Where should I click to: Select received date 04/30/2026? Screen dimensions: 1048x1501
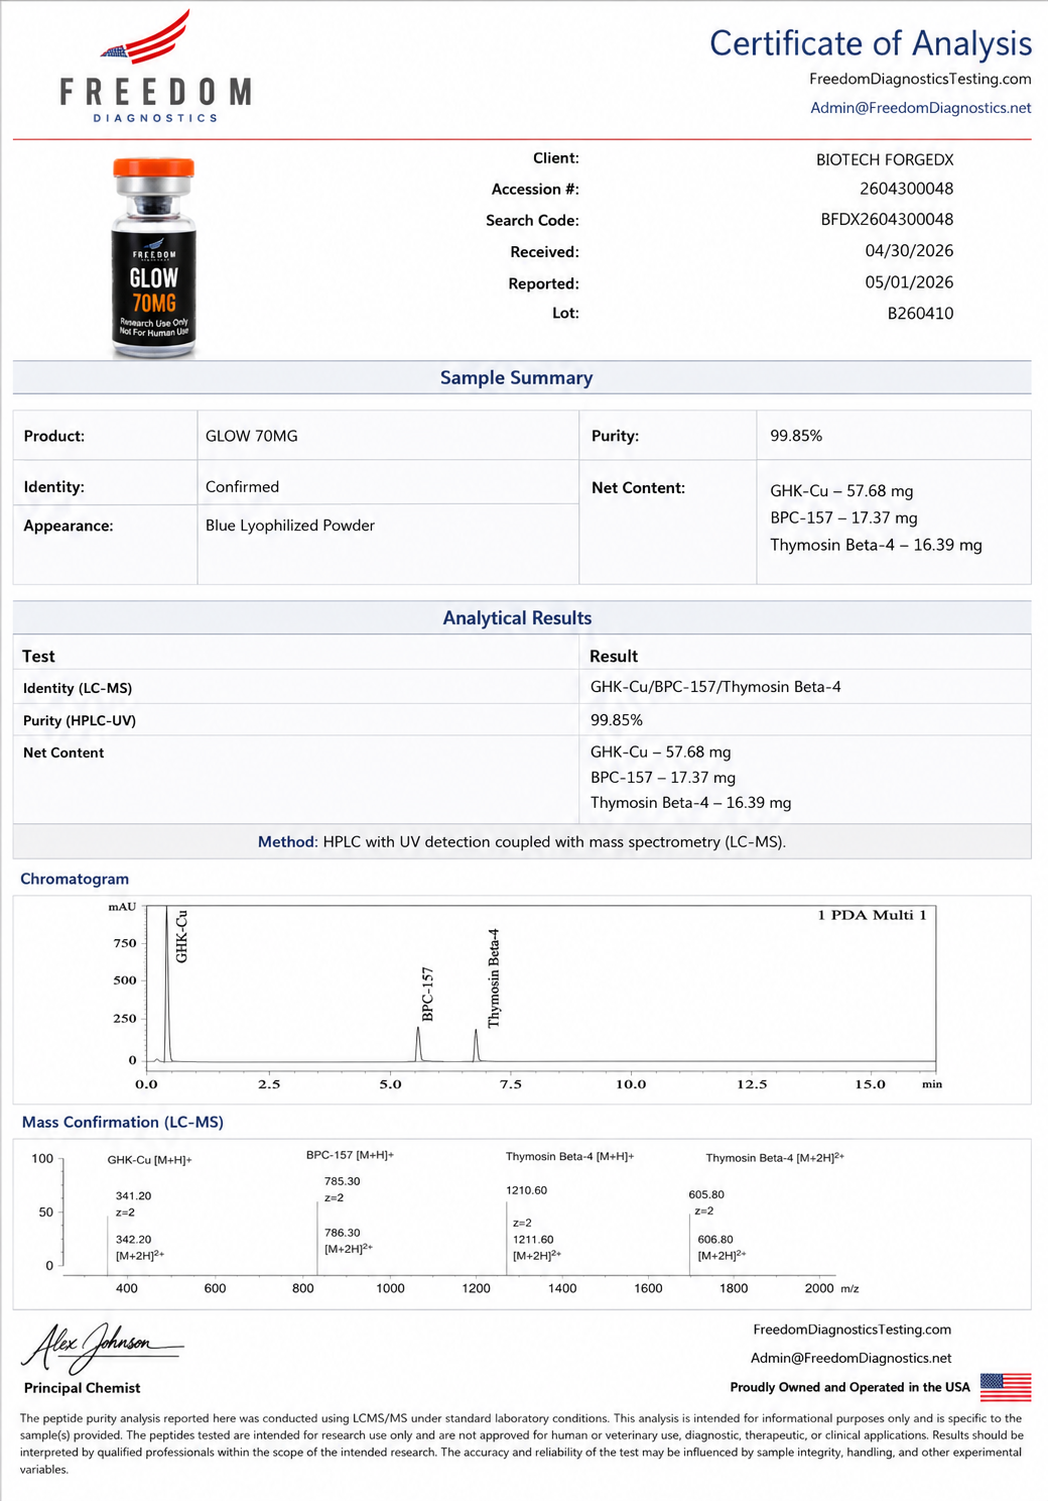(909, 251)
